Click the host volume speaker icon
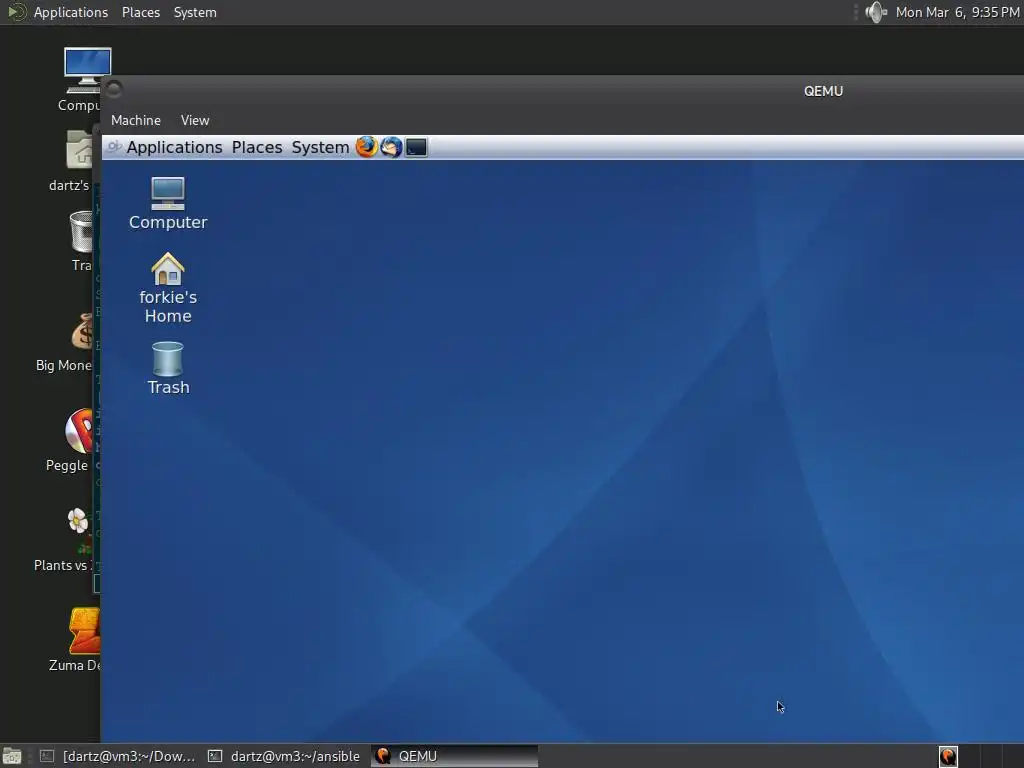Image resolution: width=1024 pixels, height=768 pixels. [875, 12]
